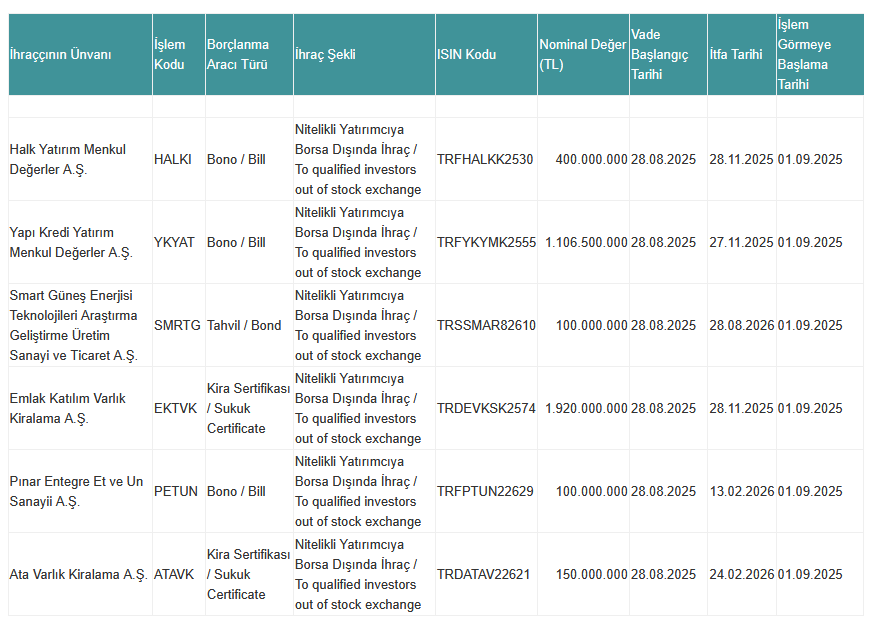Image resolution: width=876 pixels, height=629 pixels.
Task: Click ISIN code TRFPTUN22629
Action: coord(485,492)
